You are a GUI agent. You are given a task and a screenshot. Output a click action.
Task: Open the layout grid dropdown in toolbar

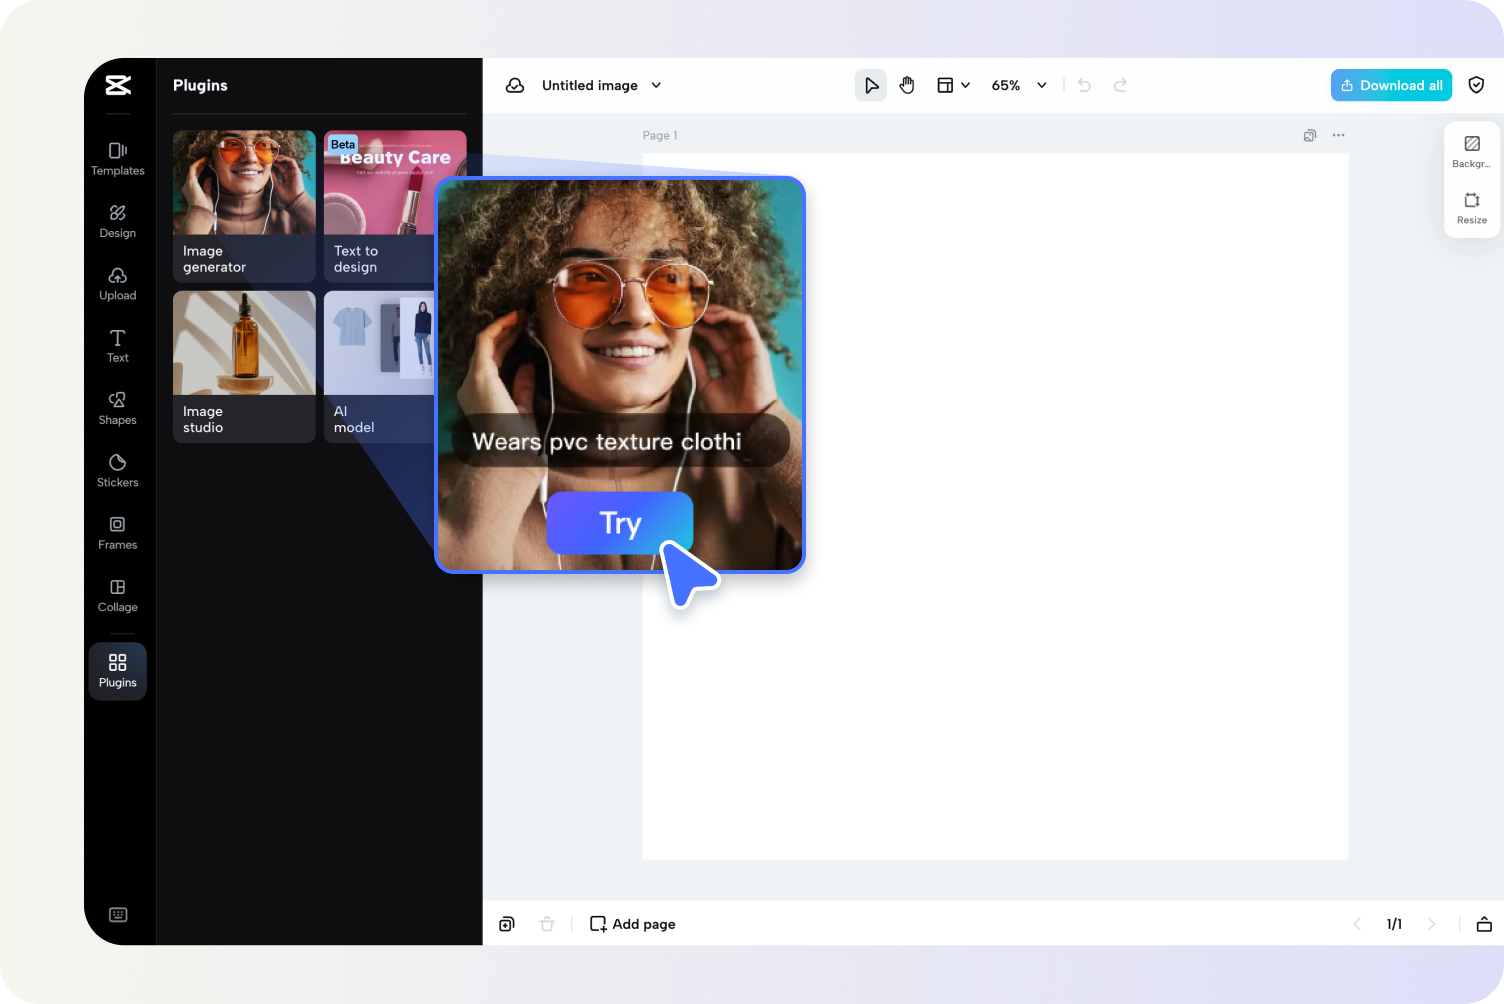pos(952,85)
